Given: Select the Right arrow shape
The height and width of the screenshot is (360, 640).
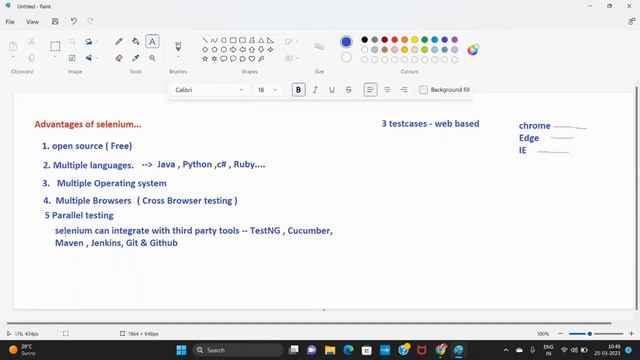Looking at the screenshot, I should point(233,49).
